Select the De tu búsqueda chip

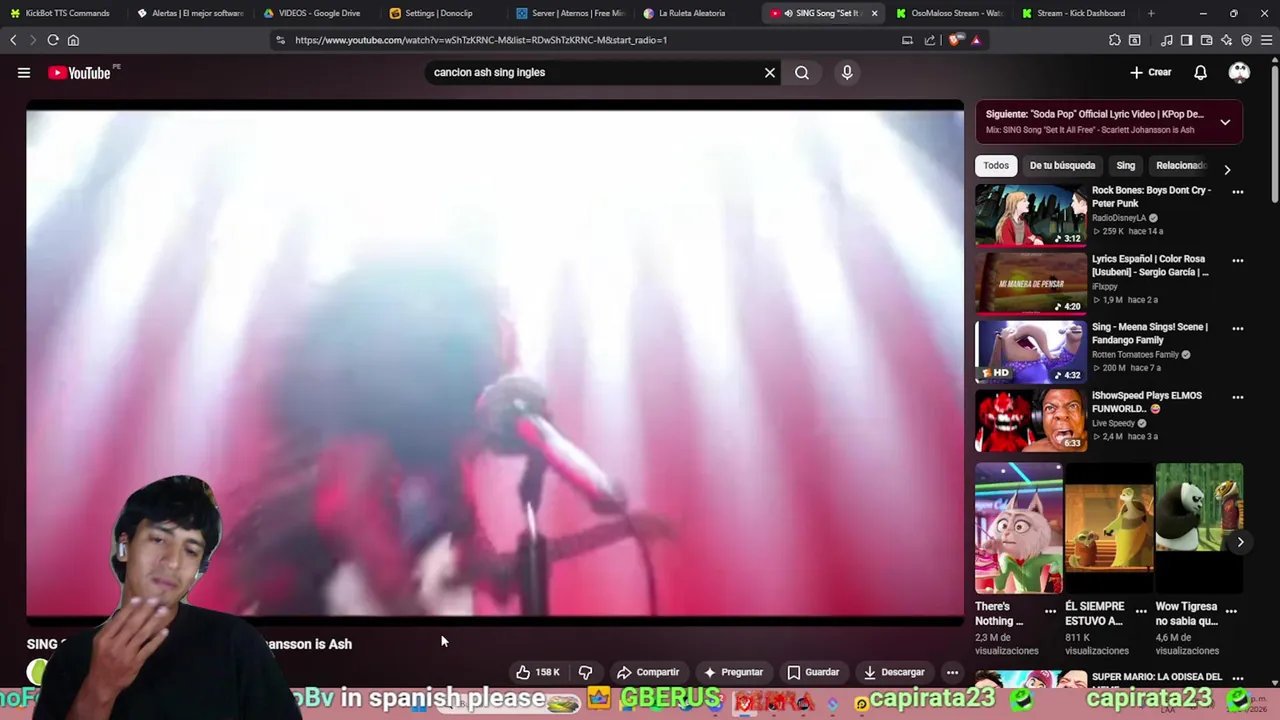point(1062,165)
